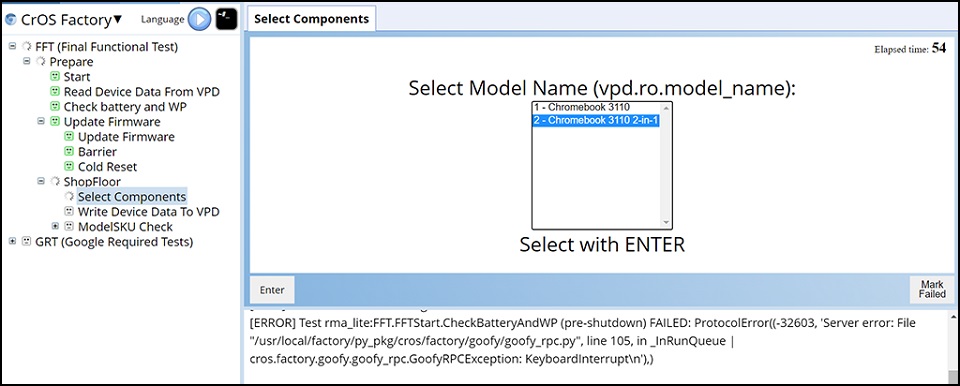Click the green status icon beside Start
This screenshot has height=386, width=960.
(x=54, y=77)
